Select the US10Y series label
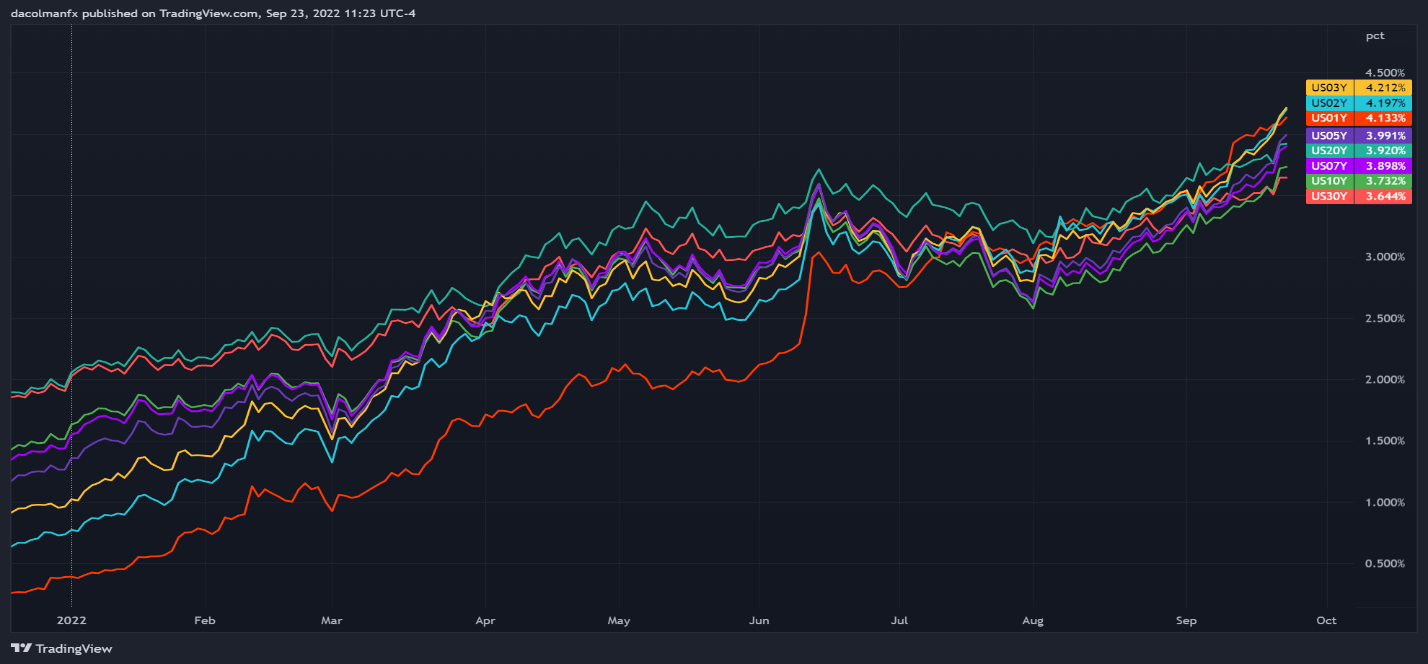The height and width of the screenshot is (664, 1428). click(1330, 181)
